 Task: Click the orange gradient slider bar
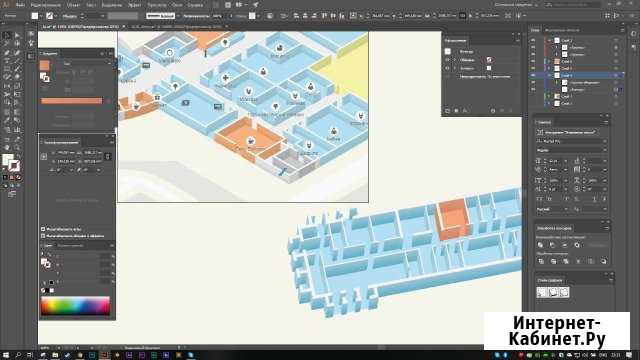(x=71, y=101)
